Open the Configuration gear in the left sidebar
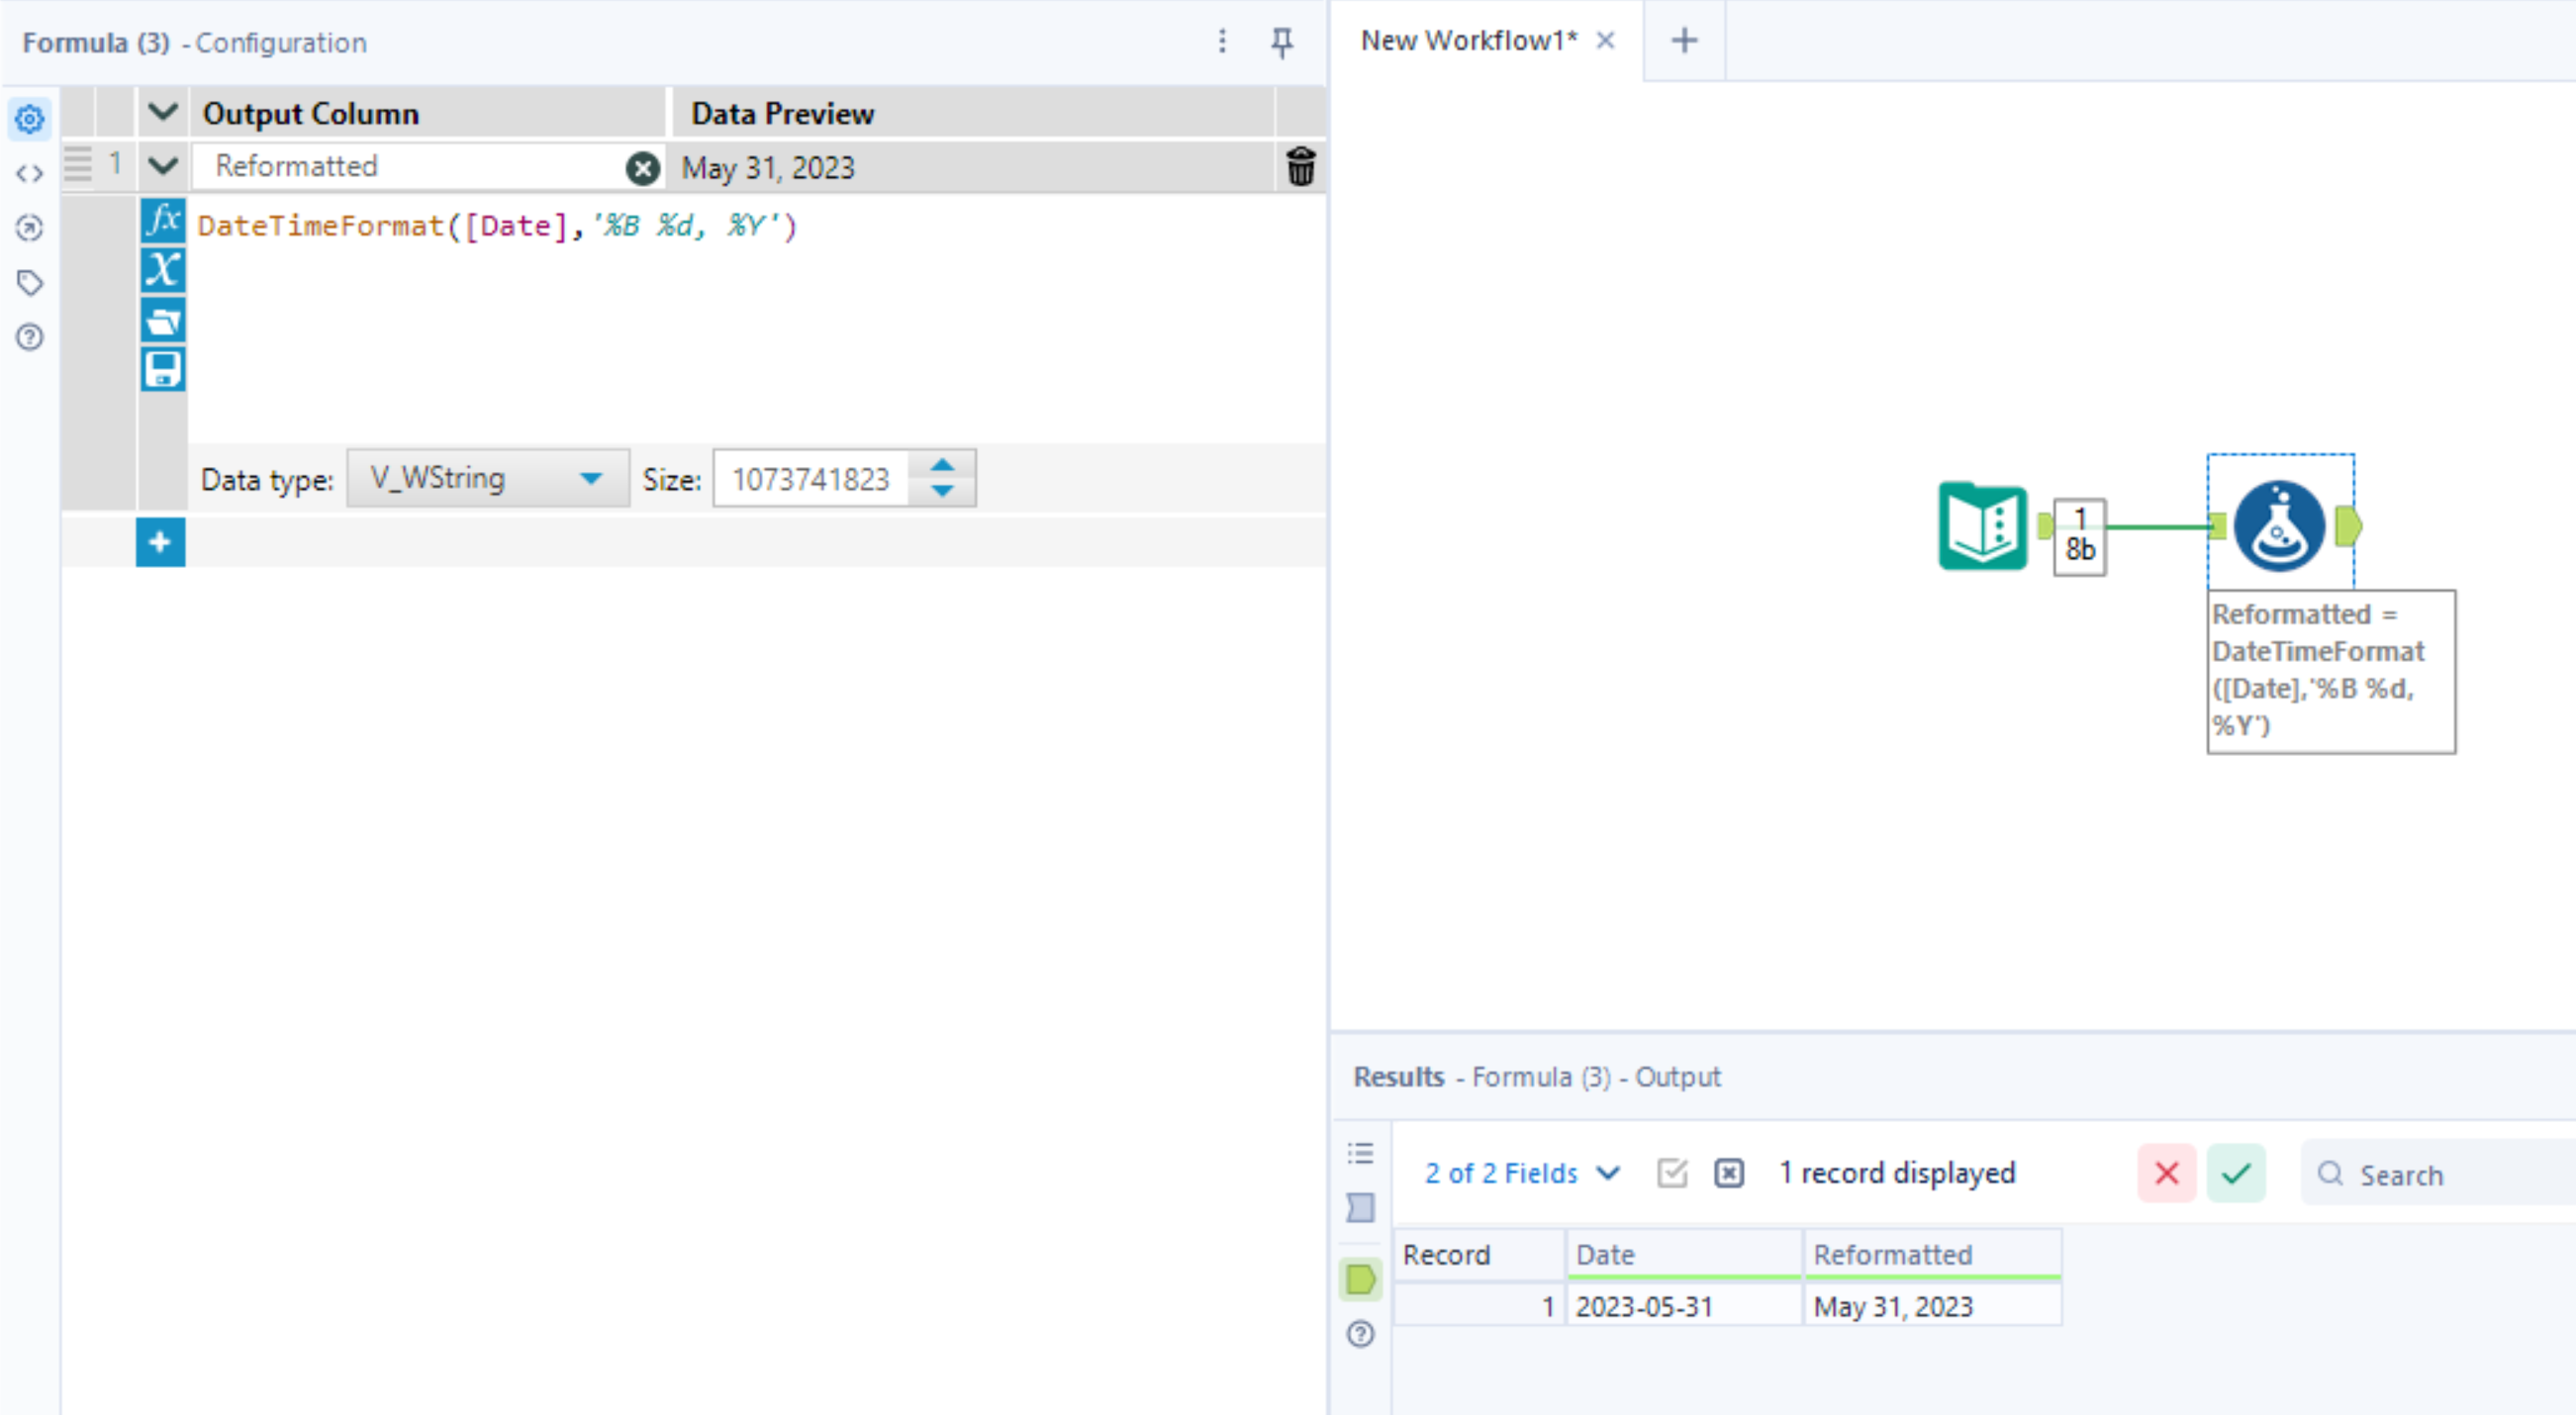This screenshot has height=1415, width=2576. click(x=28, y=119)
